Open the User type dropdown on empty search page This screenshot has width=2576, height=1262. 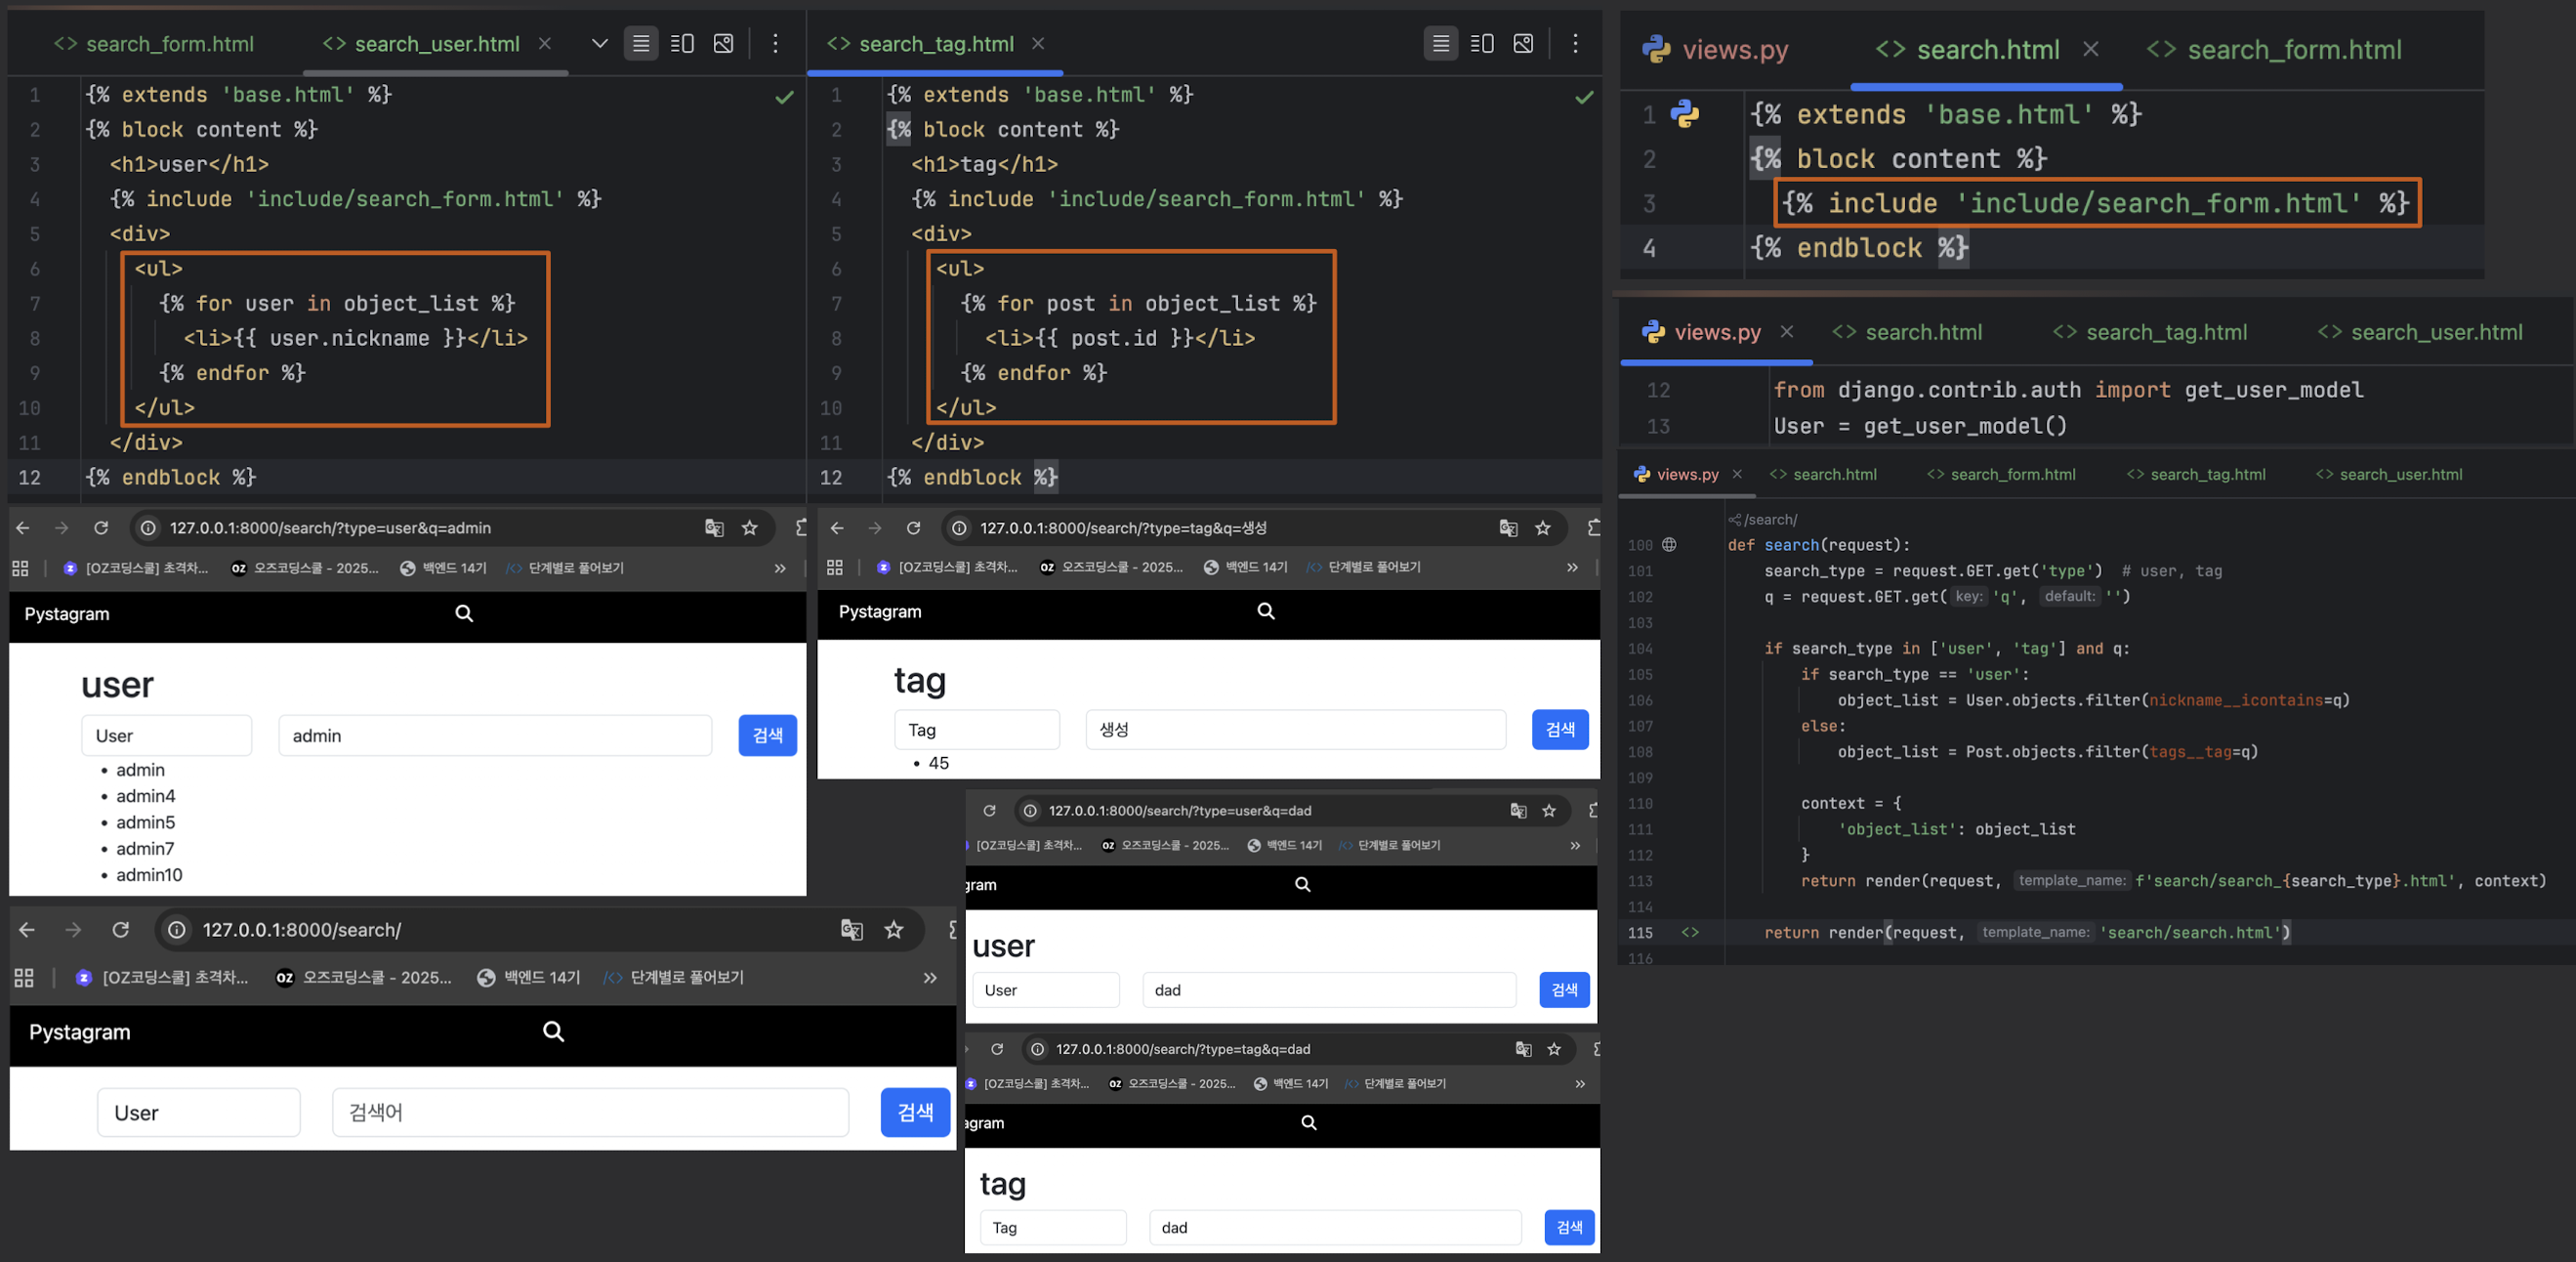[x=198, y=1112]
